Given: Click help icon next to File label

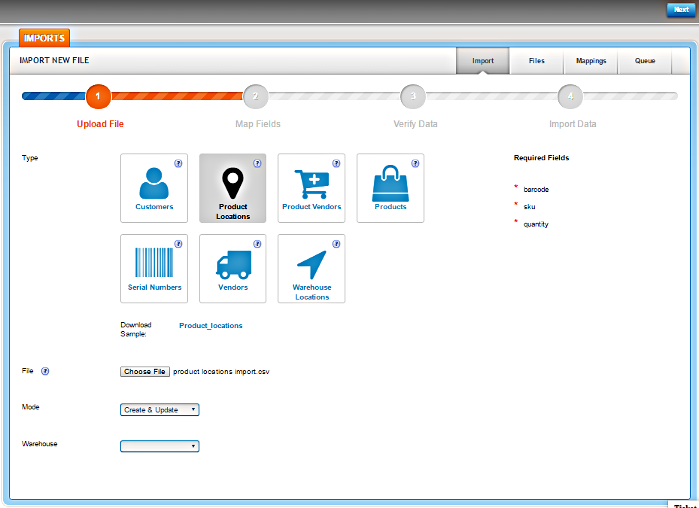Looking at the screenshot, I should pos(46,371).
